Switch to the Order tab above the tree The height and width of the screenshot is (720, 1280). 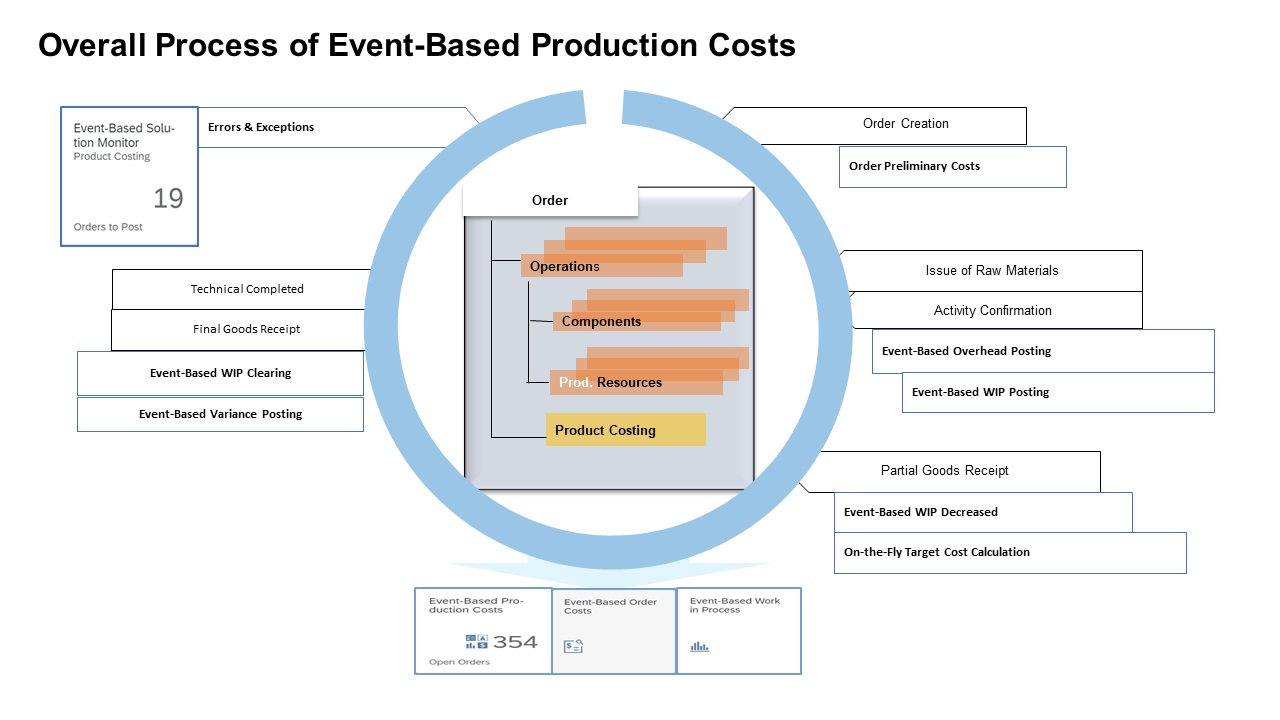550,200
